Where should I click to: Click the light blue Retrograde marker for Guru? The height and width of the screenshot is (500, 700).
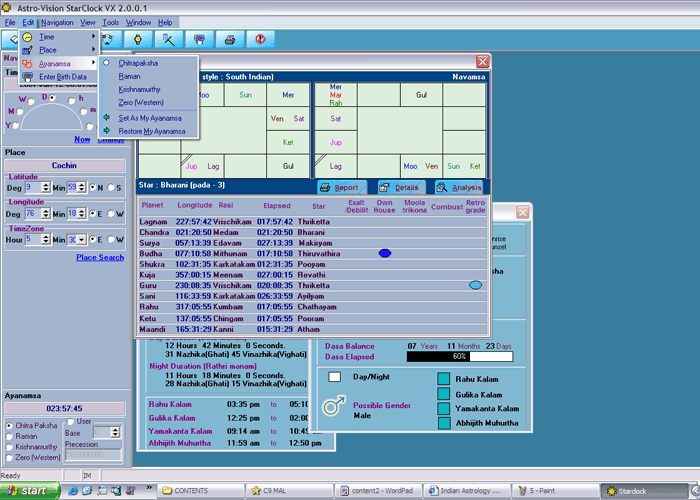(475, 285)
